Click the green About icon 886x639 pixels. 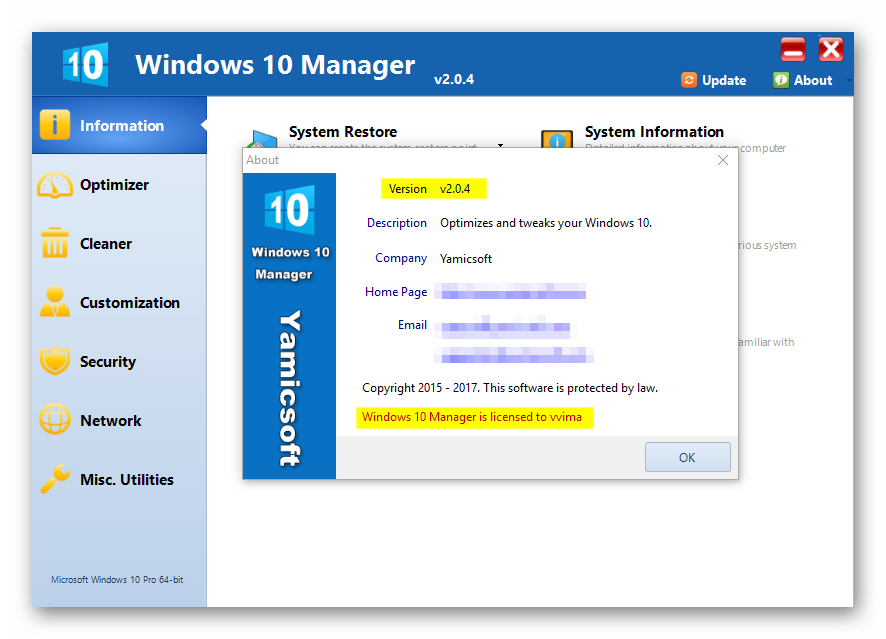click(781, 80)
